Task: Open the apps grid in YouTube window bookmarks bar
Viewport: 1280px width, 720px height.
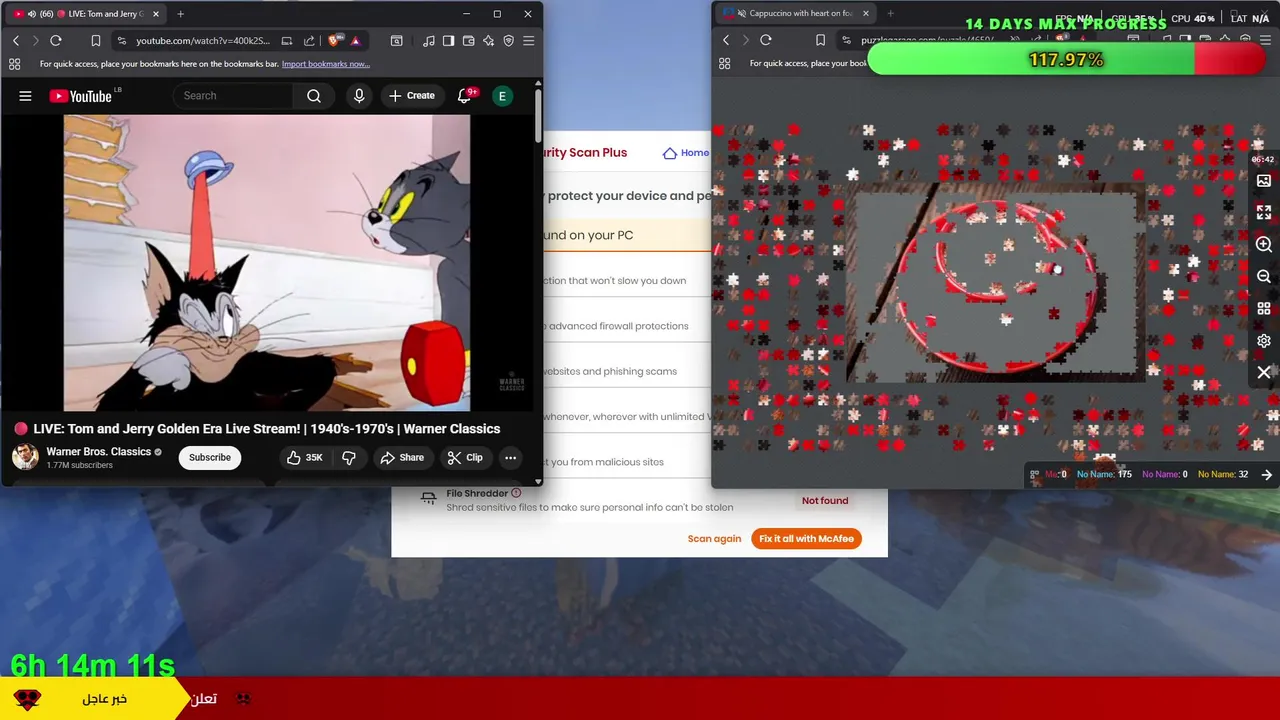Action: tap(14, 64)
